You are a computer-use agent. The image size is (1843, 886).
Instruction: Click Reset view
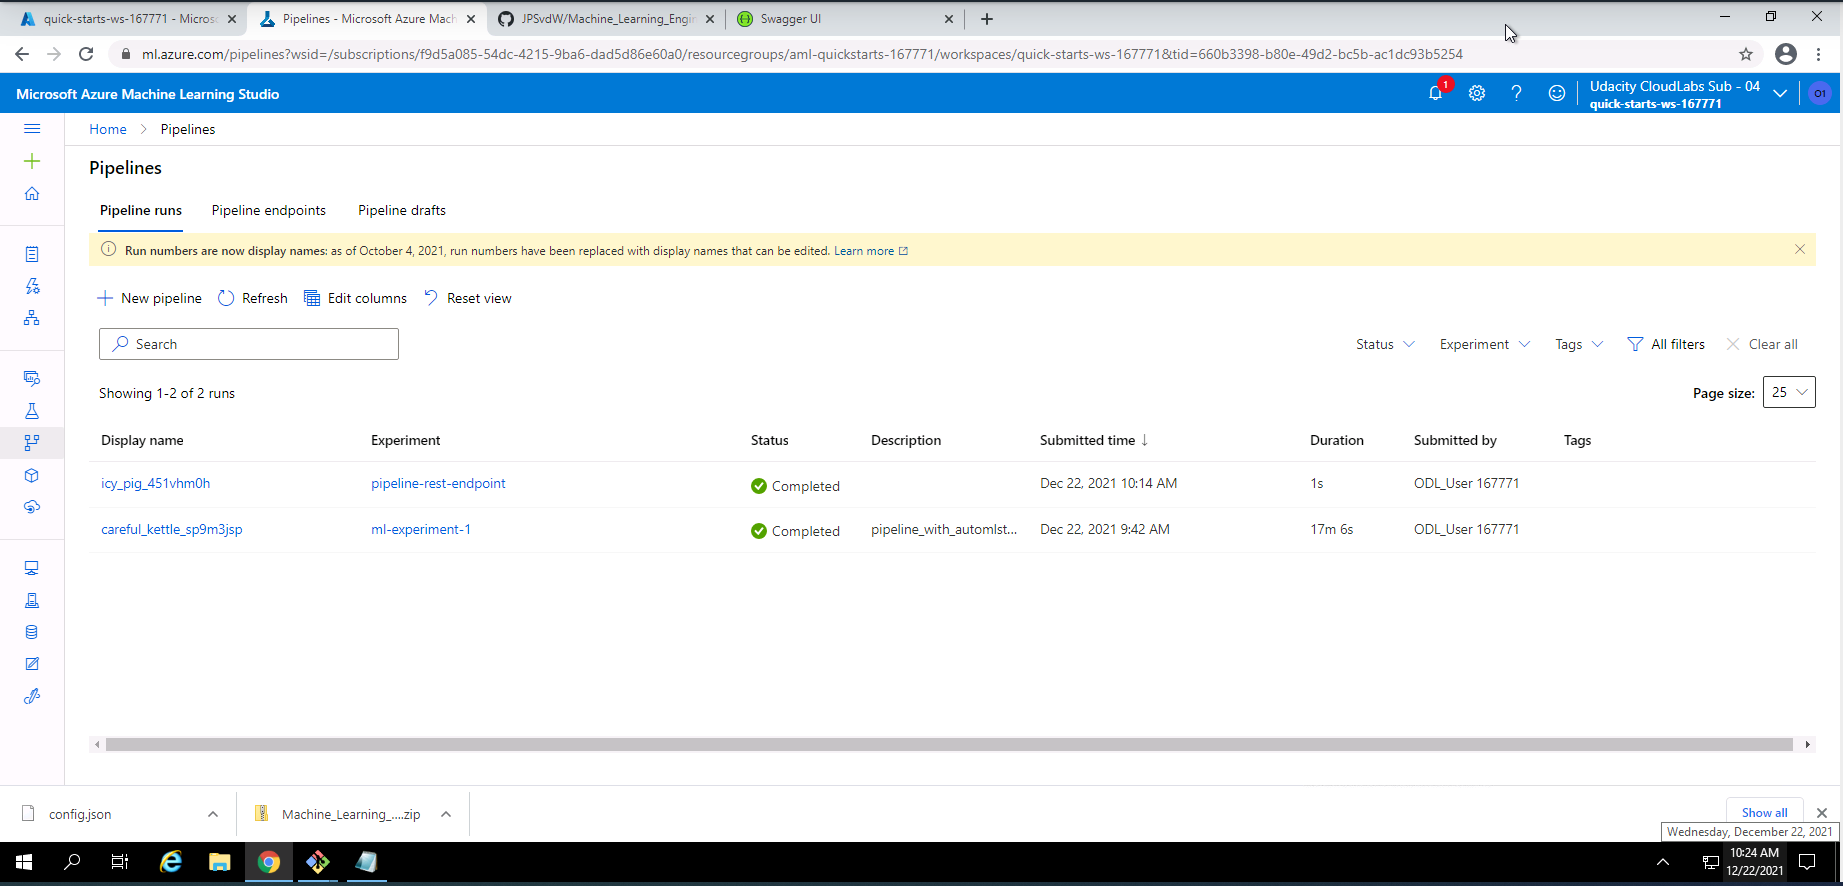click(x=467, y=298)
